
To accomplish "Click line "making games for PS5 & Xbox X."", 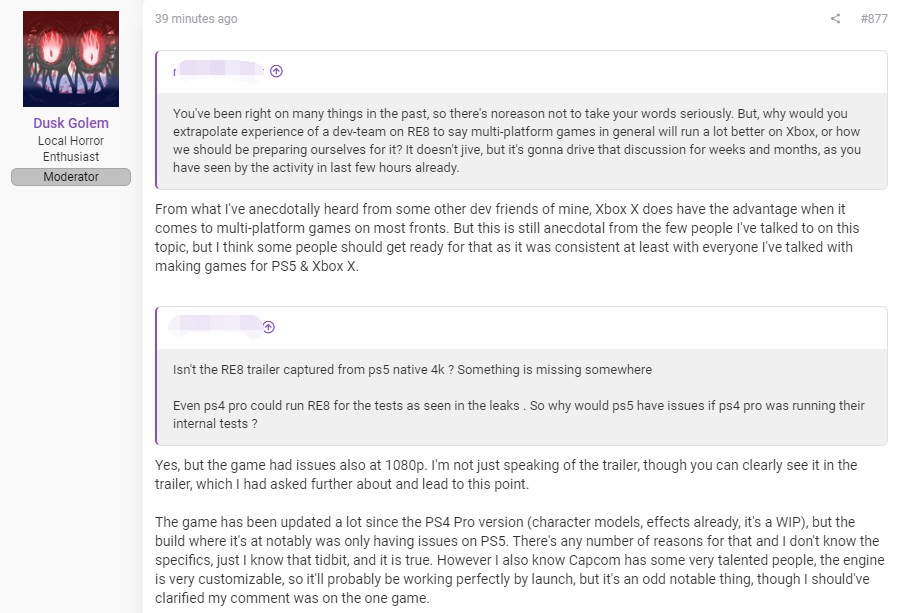I will pos(257,266).
